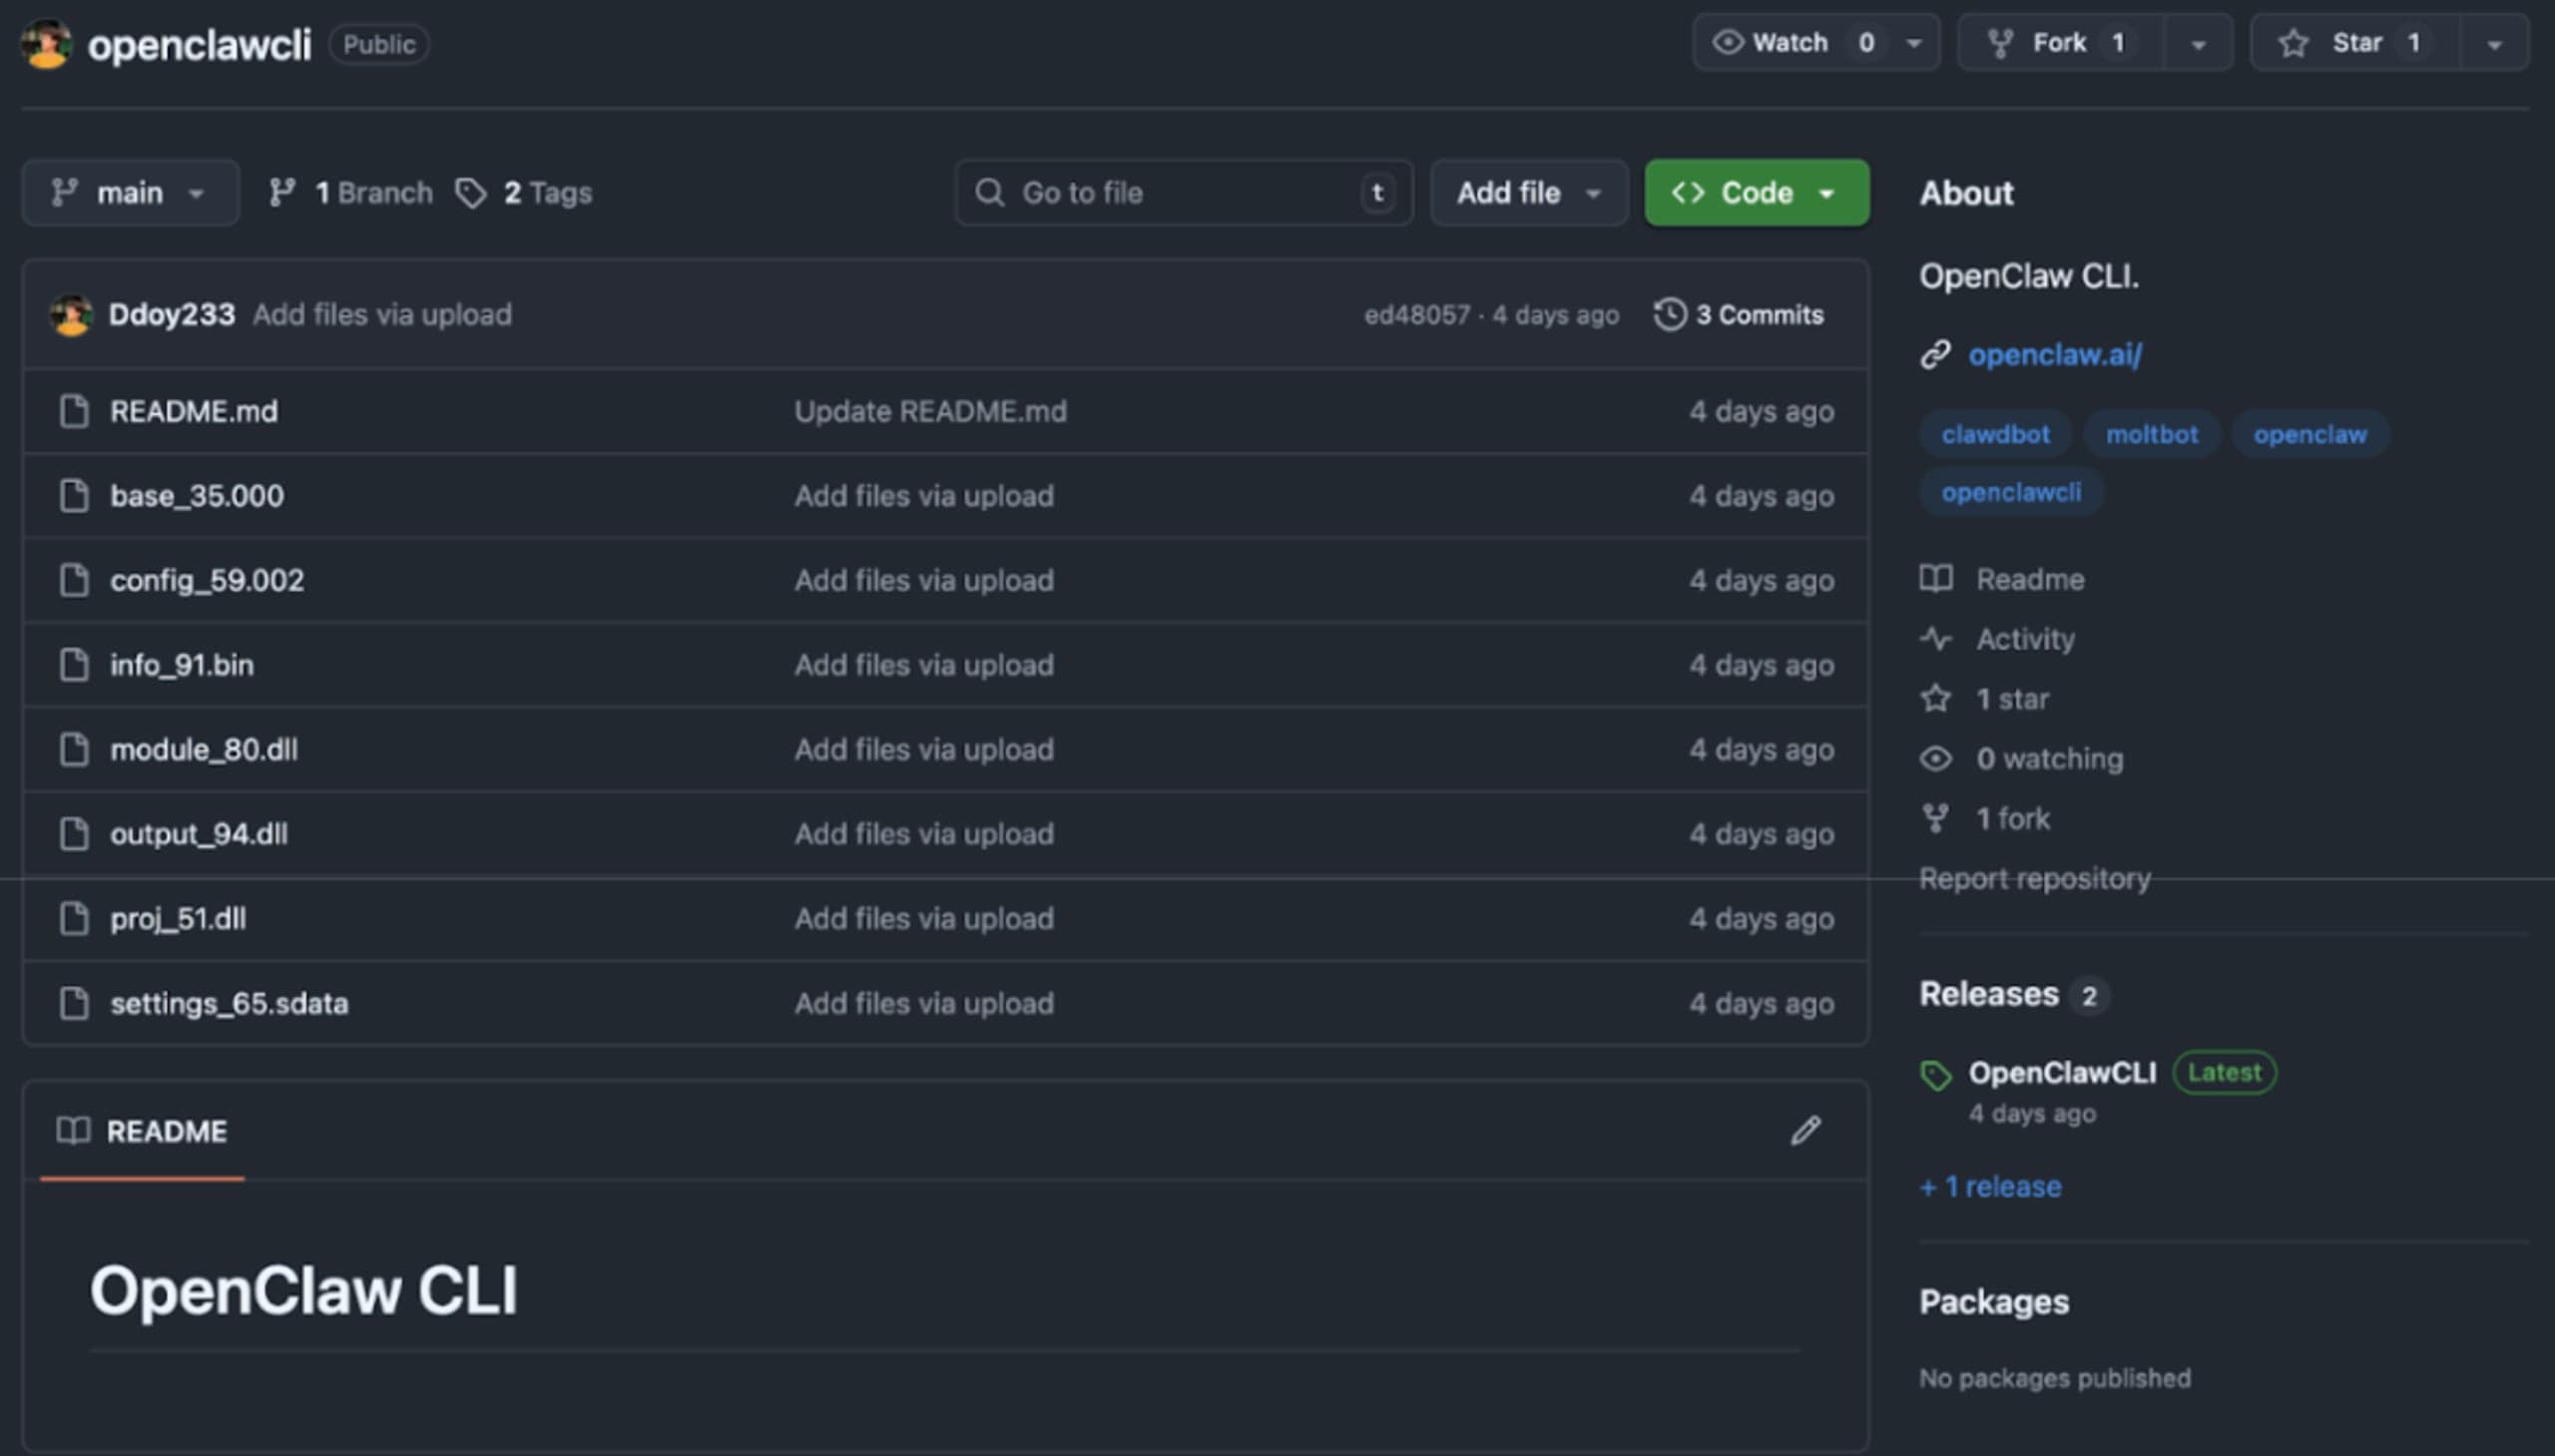View the 0 watching link
This screenshot has width=2555, height=1456.
pos(2022,759)
